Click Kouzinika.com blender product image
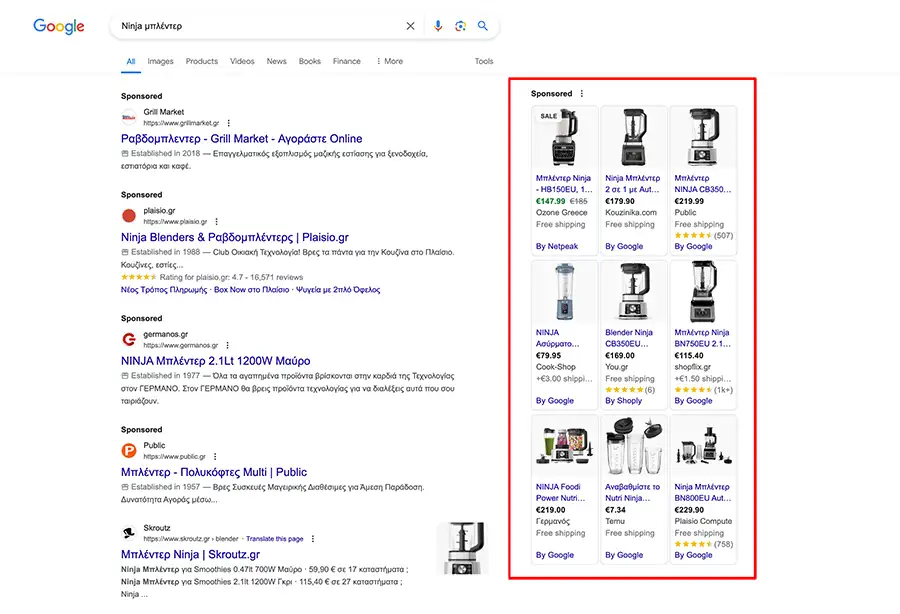This screenshot has width=900, height=614. 634,137
